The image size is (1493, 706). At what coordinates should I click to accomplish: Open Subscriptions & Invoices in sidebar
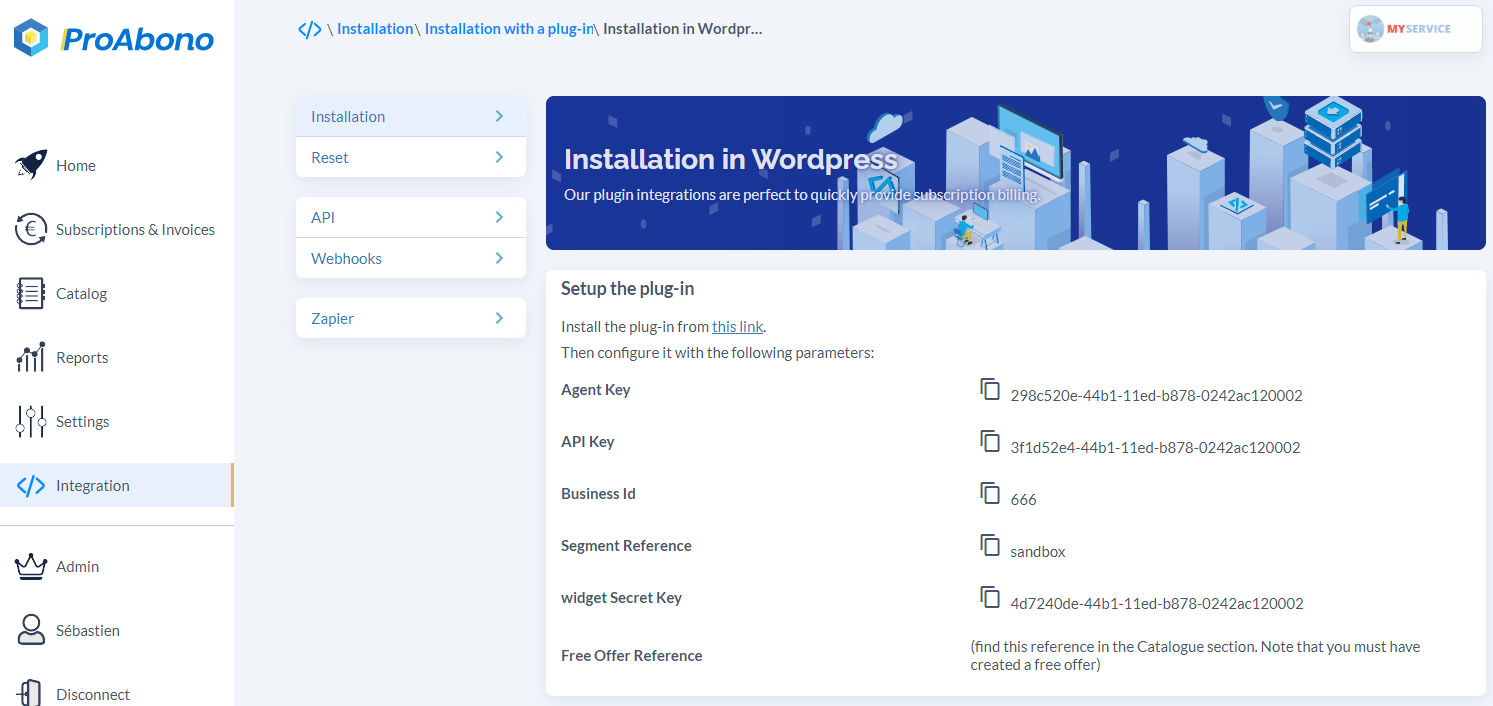pos(117,229)
